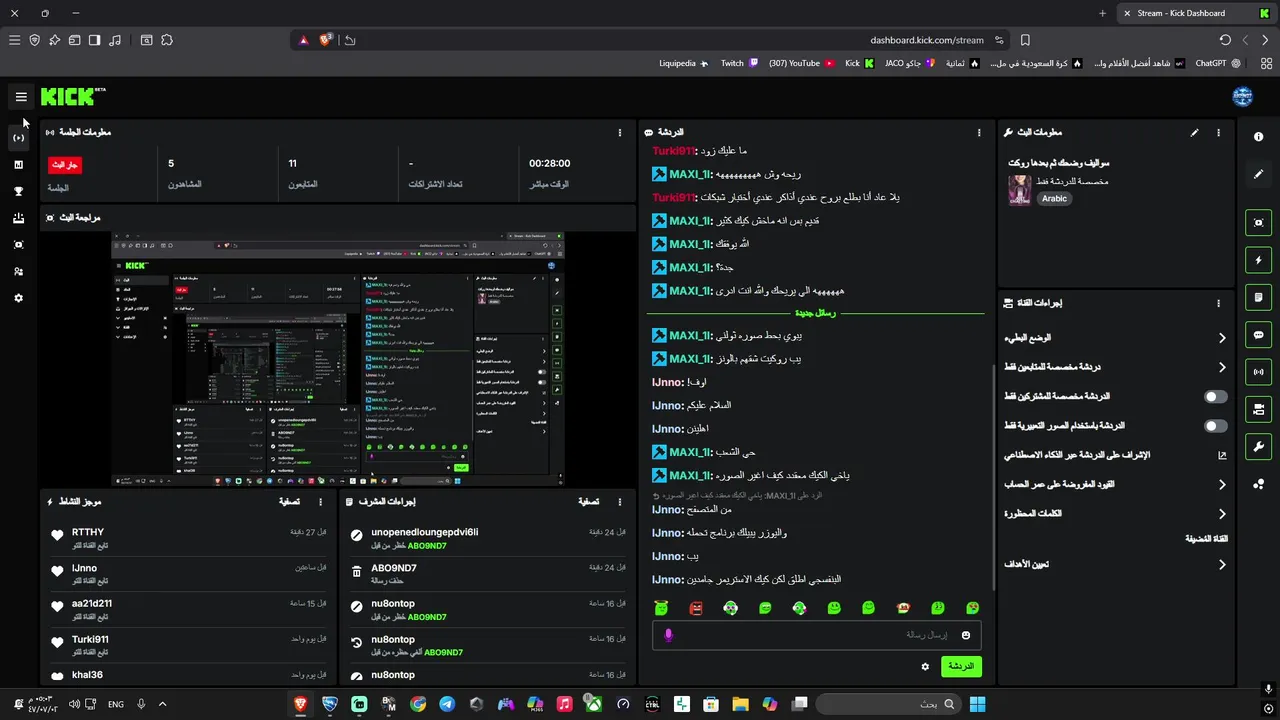Expand the slow mode option chevron
The height and width of the screenshot is (720, 1280).
[1221, 338]
